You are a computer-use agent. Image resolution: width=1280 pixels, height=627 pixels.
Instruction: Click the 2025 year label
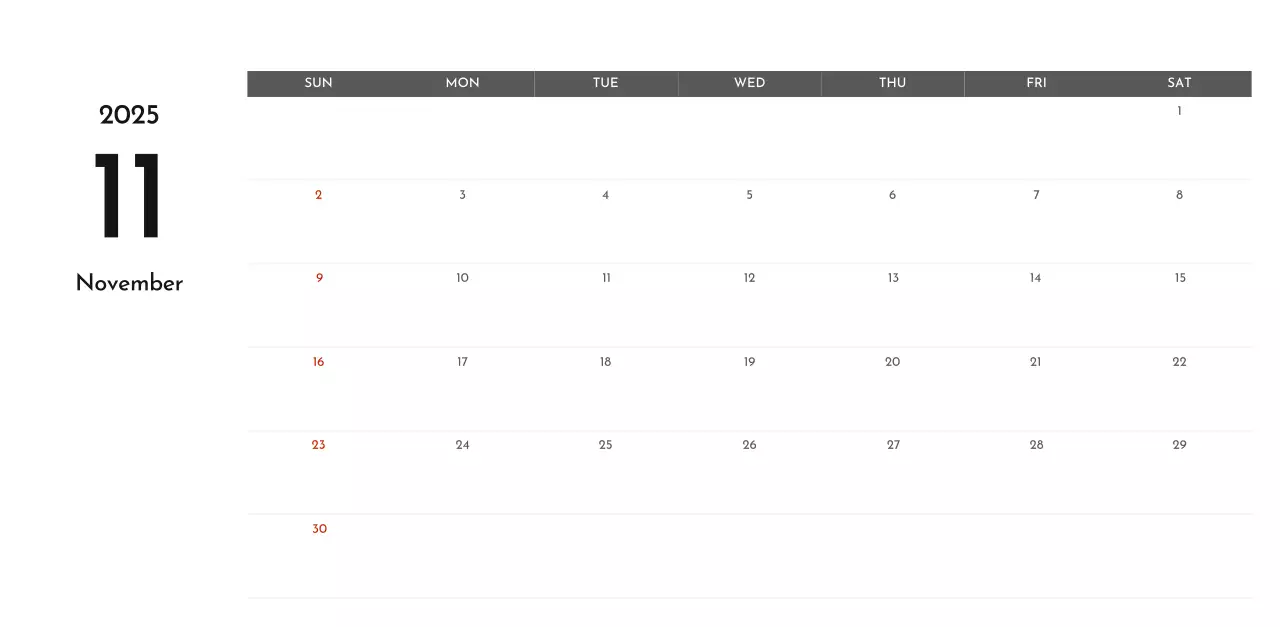tap(129, 116)
